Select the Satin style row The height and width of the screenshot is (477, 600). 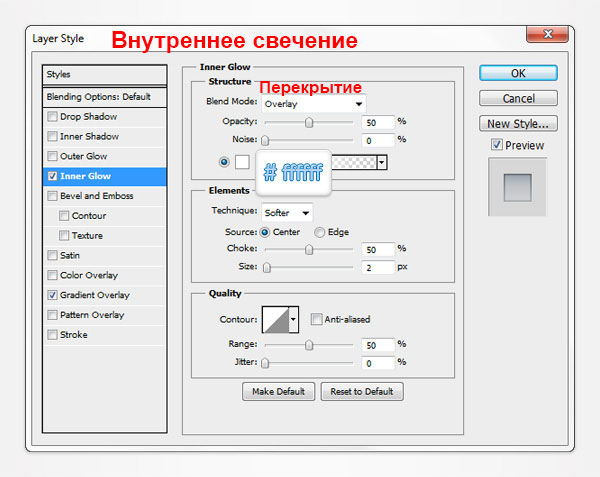(x=104, y=255)
